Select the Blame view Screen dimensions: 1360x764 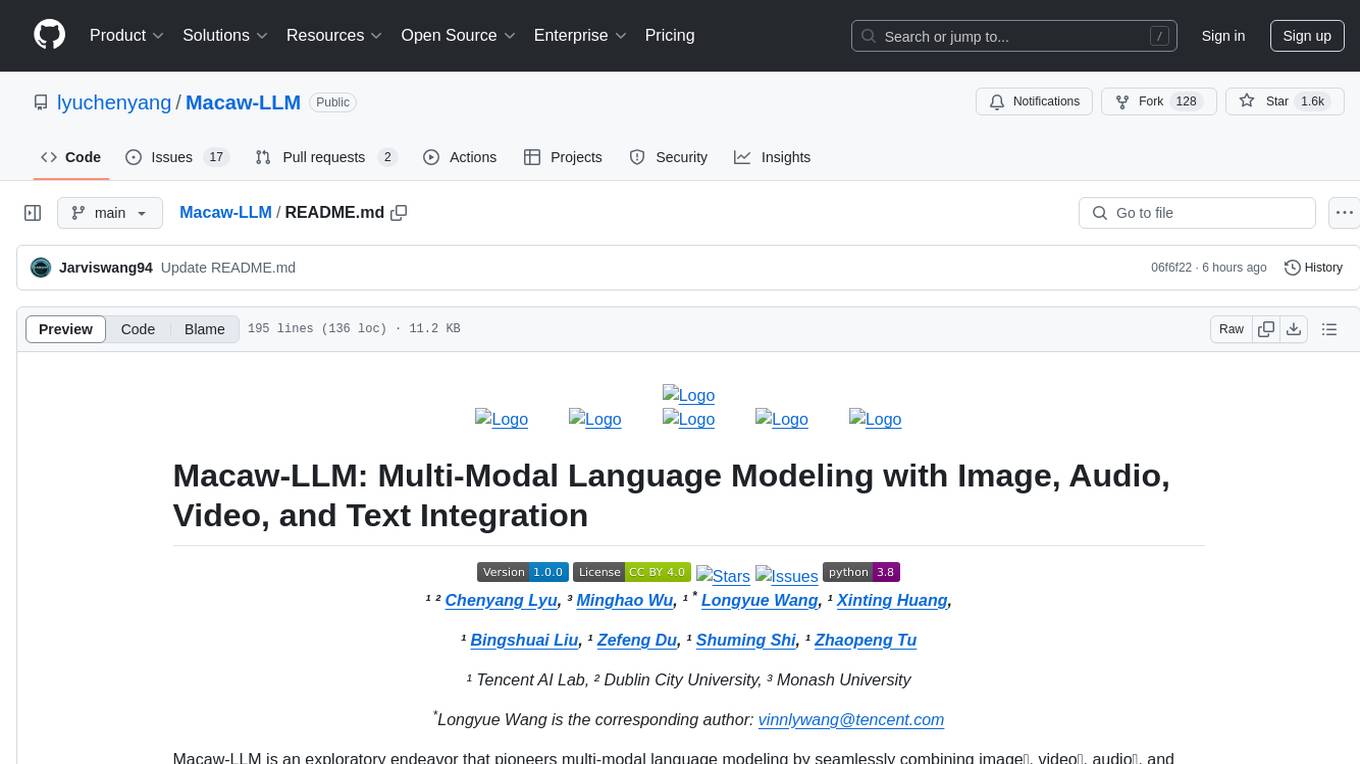(x=205, y=329)
